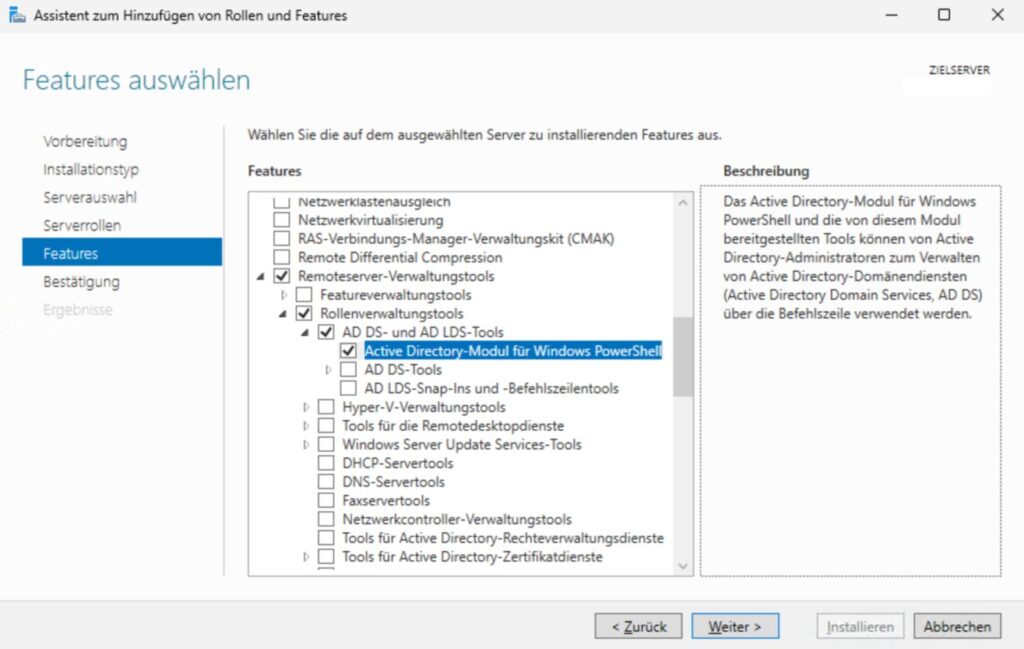Open the Serverrollen step
This screenshot has height=649, width=1024.
point(82,225)
